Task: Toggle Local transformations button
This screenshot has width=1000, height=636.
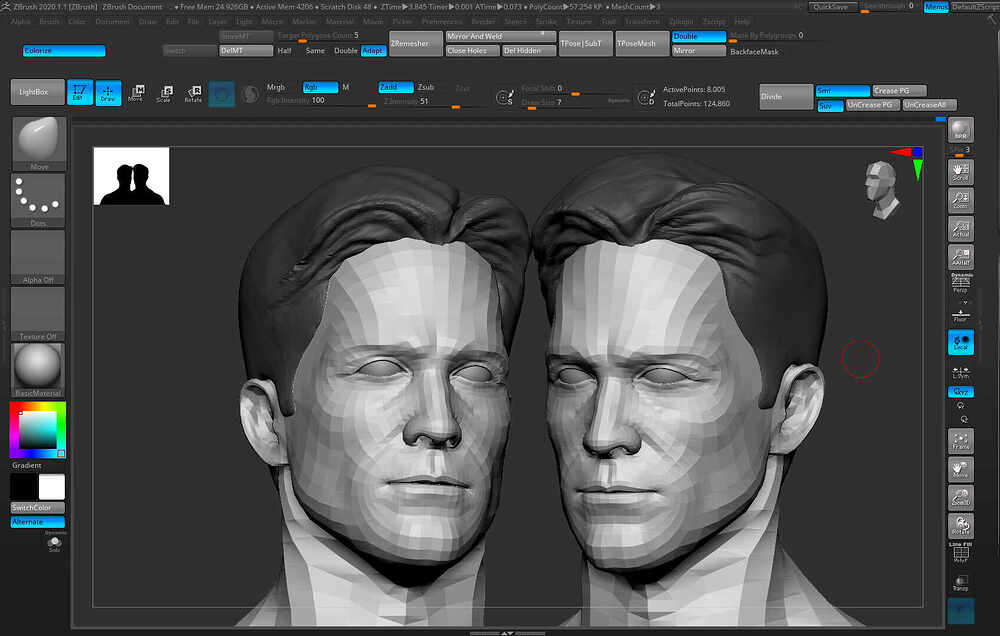Action: (960, 343)
